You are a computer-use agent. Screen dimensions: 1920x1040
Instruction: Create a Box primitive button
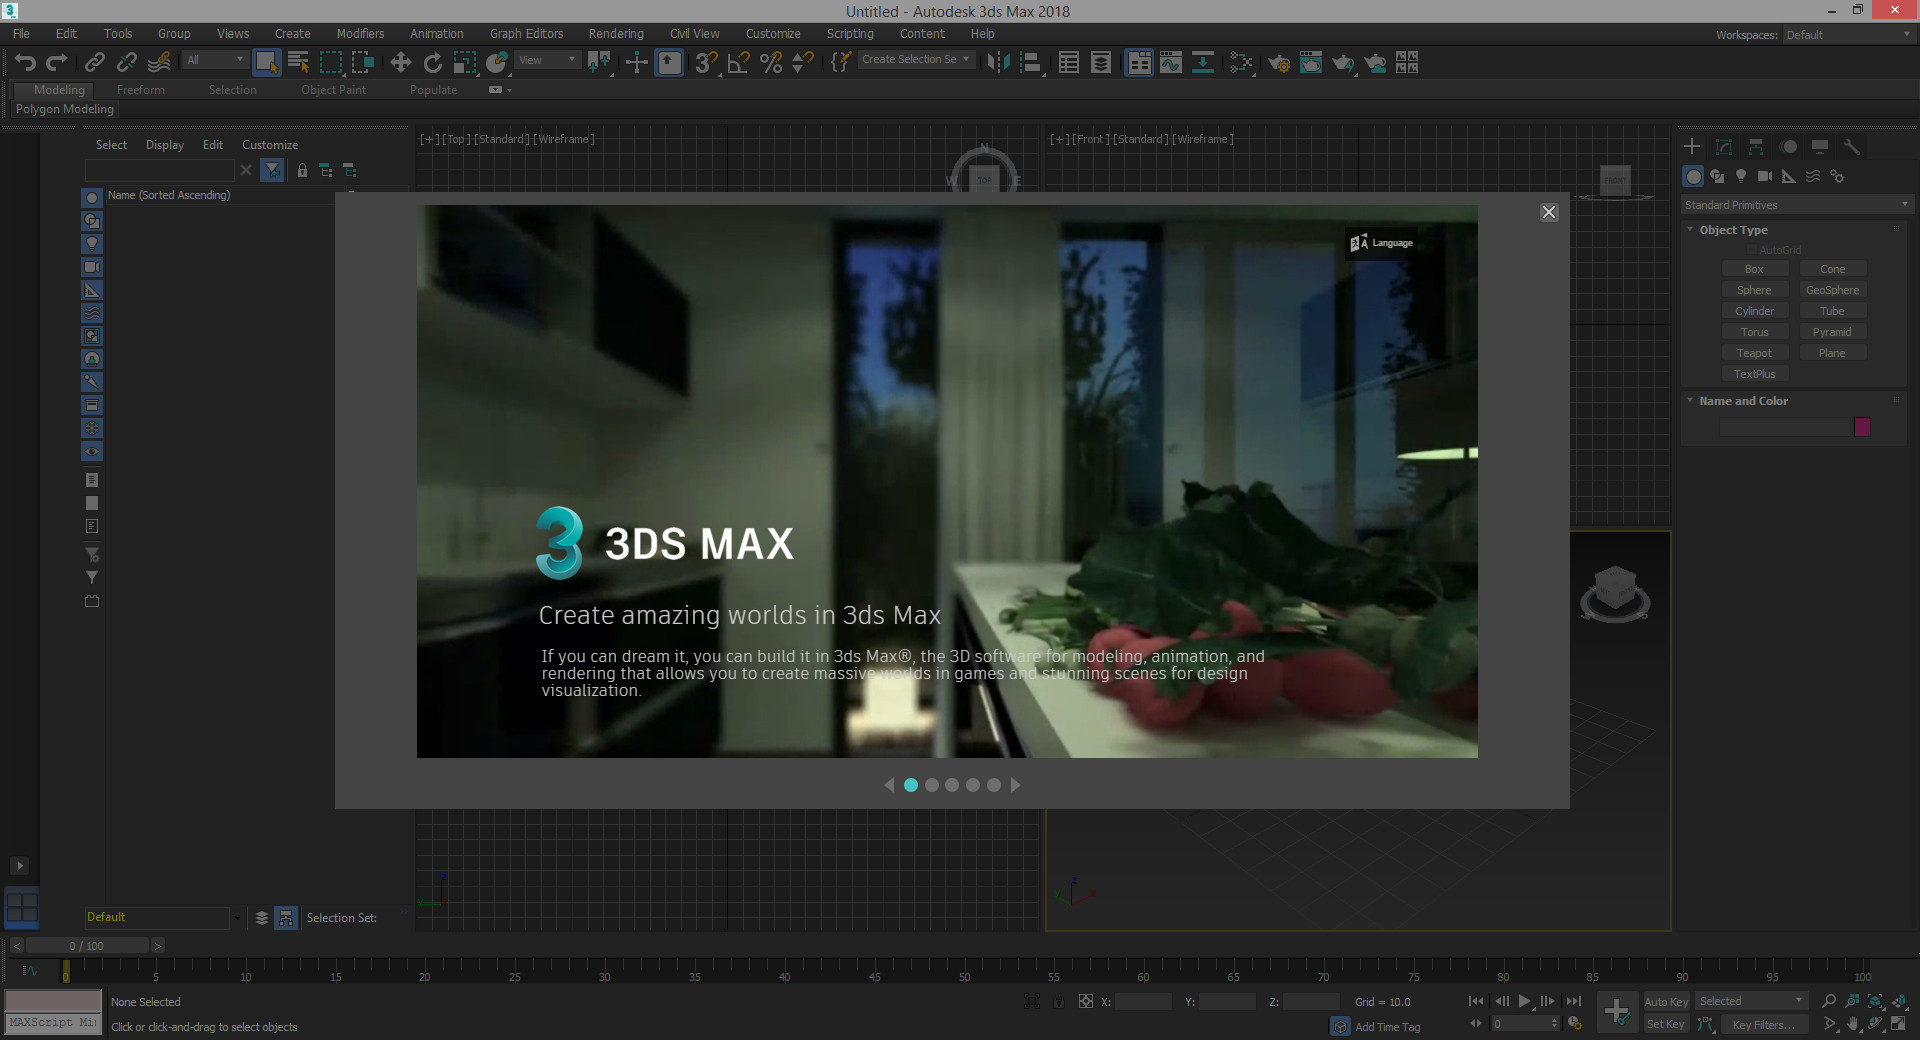tap(1754, 269)
